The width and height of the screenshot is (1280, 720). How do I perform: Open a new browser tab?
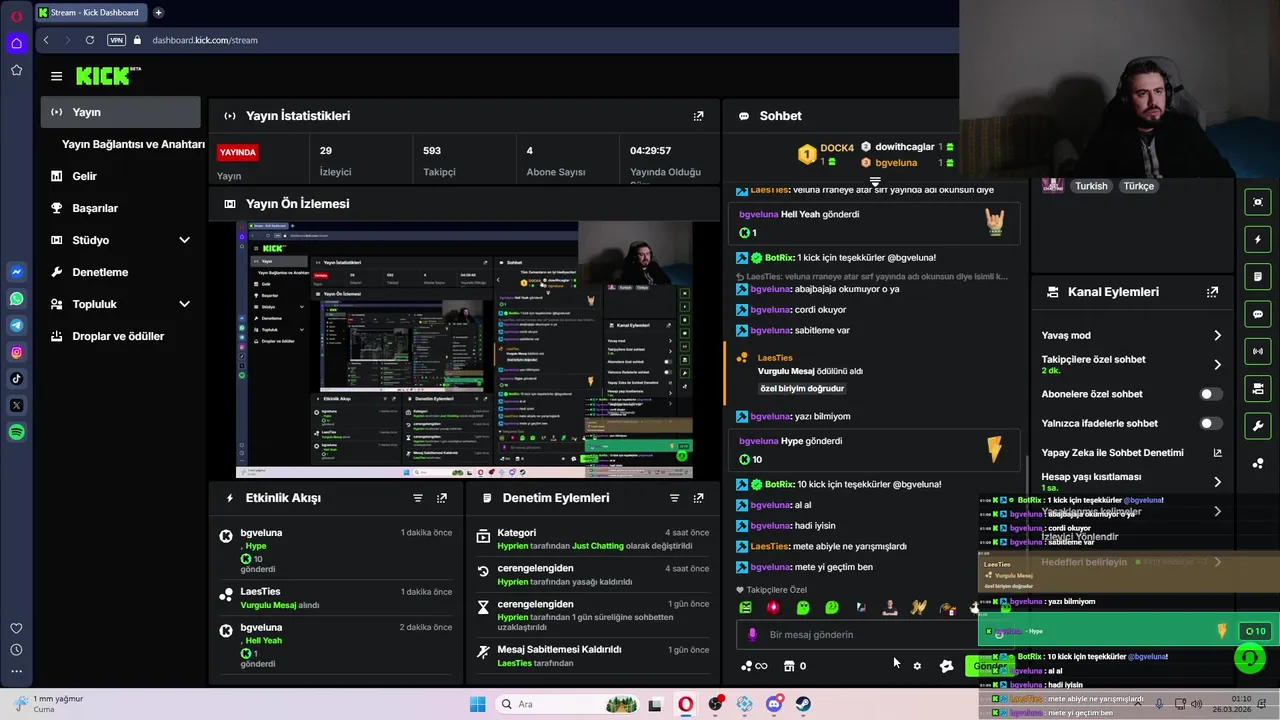click(x=158, y=13)
